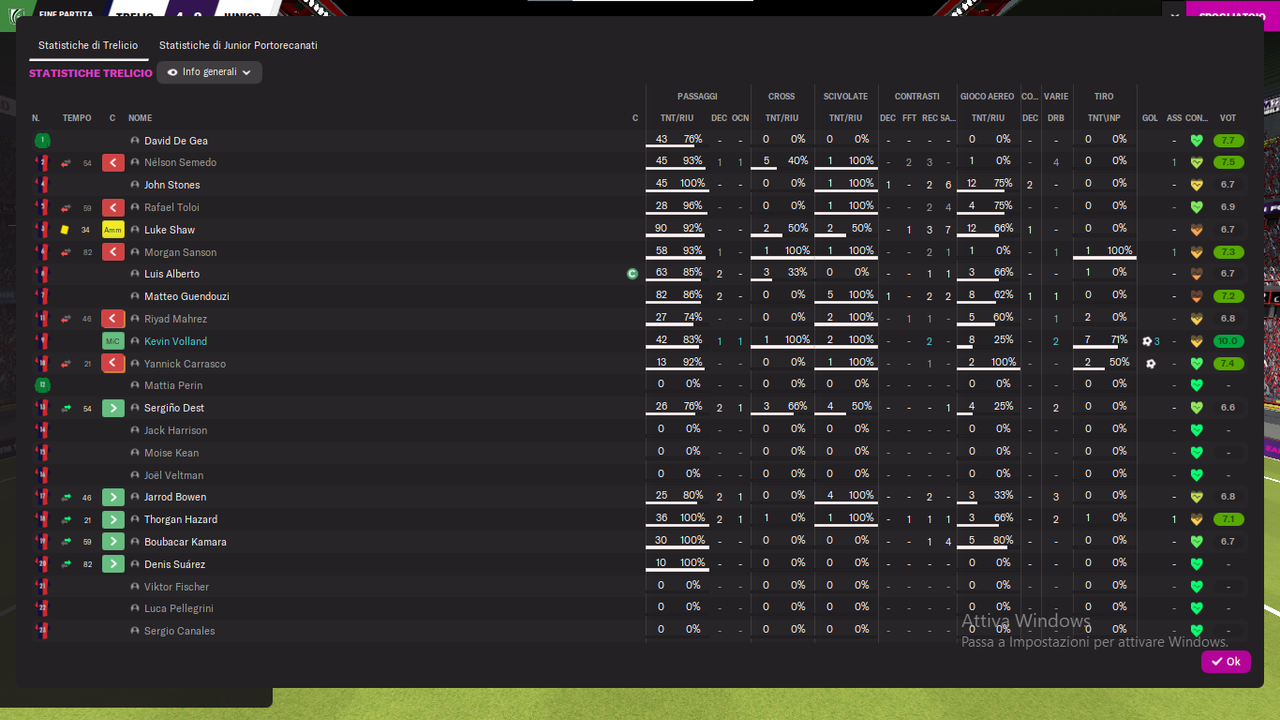Select the Viktor Fischer row name

pos(177,587)
